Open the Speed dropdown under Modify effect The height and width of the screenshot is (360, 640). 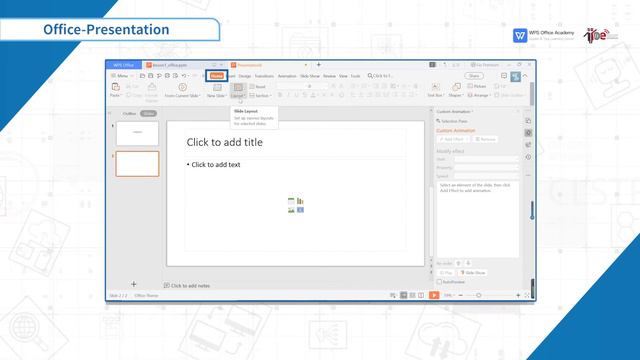click(x=486, y=176)
